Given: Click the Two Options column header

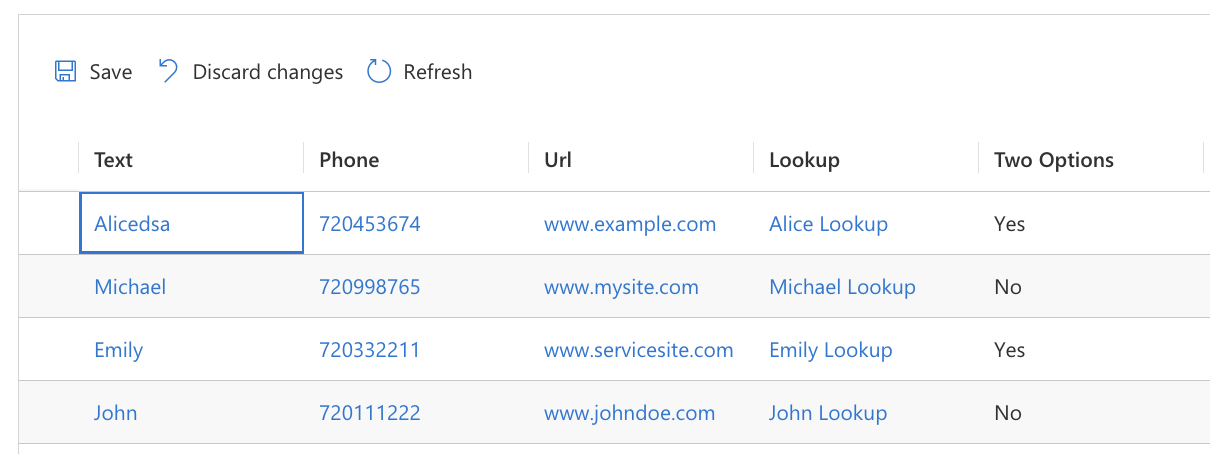Looking at the screenshot, I should pos(1053,160).
